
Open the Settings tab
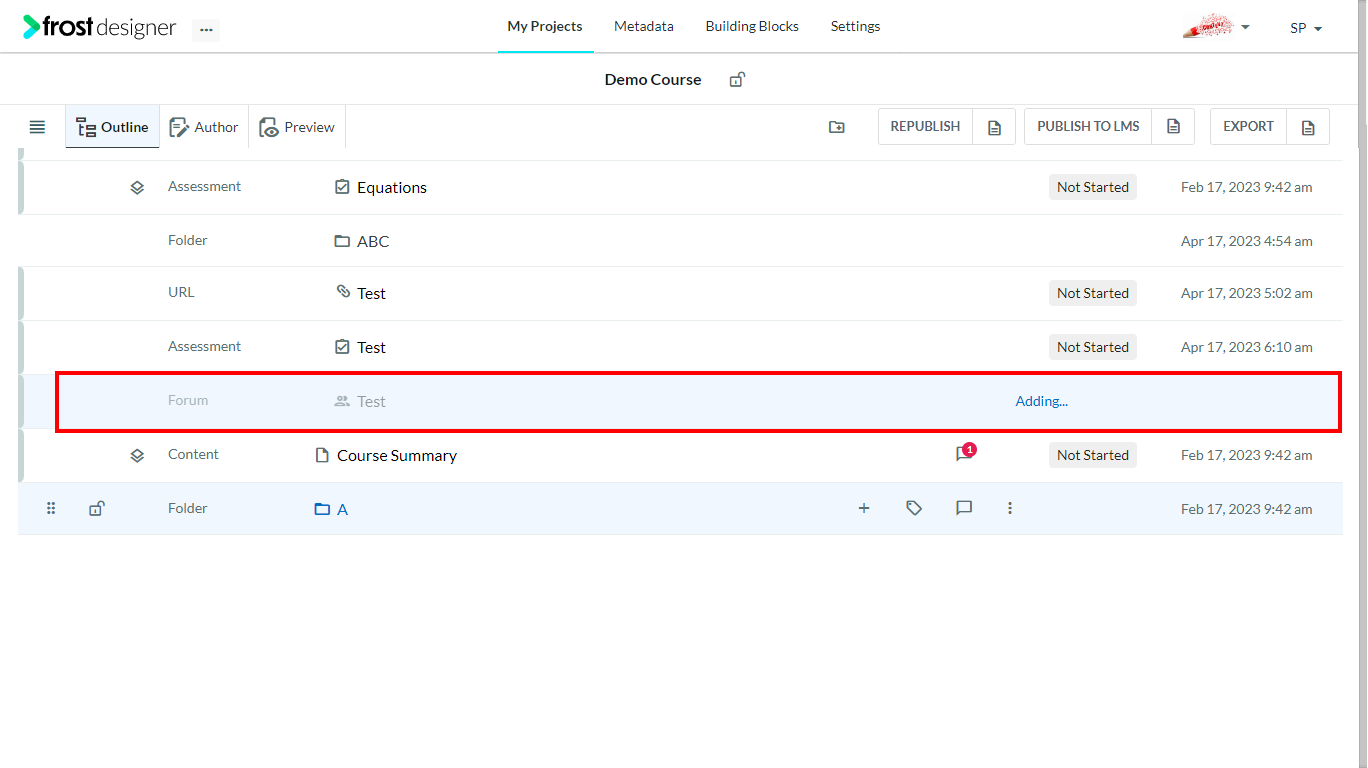(856, 26)
